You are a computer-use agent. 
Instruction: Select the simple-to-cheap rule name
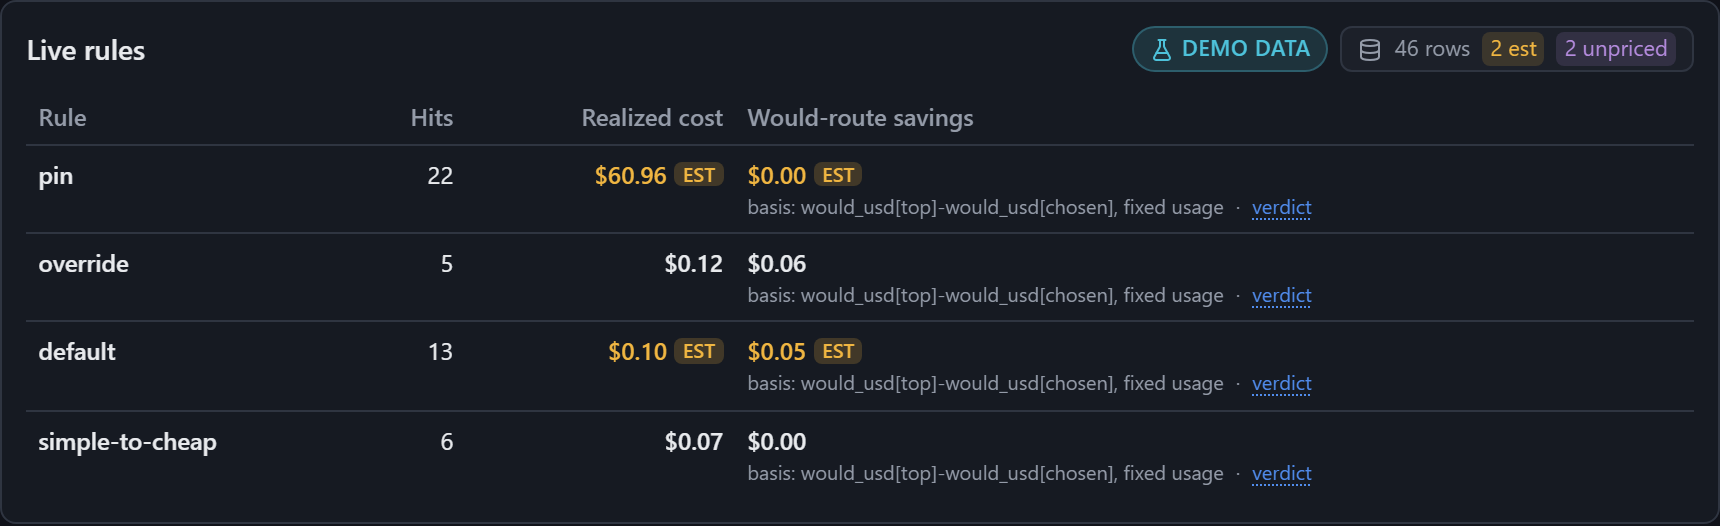coord(127,442)
